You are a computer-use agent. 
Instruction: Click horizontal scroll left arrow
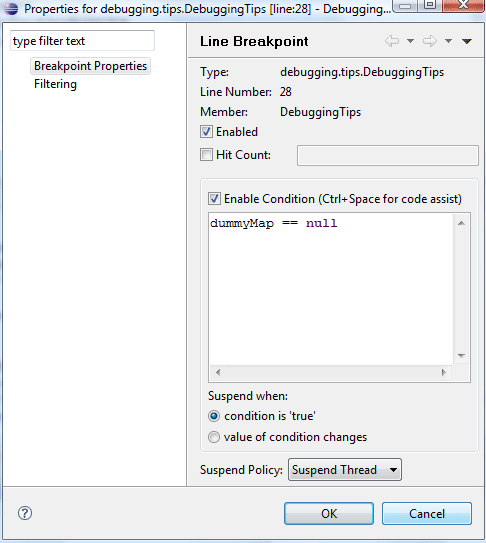tap(218, 372)
